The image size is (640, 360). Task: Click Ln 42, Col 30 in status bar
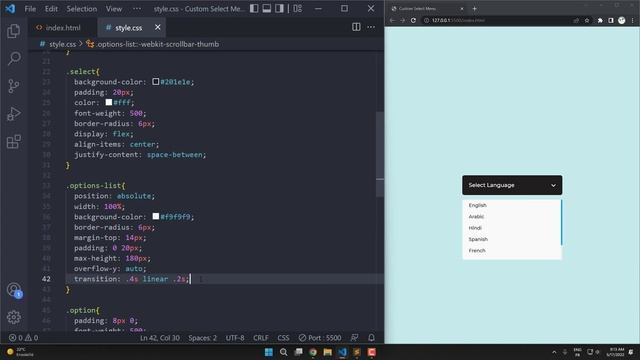(x=160, y=338)
